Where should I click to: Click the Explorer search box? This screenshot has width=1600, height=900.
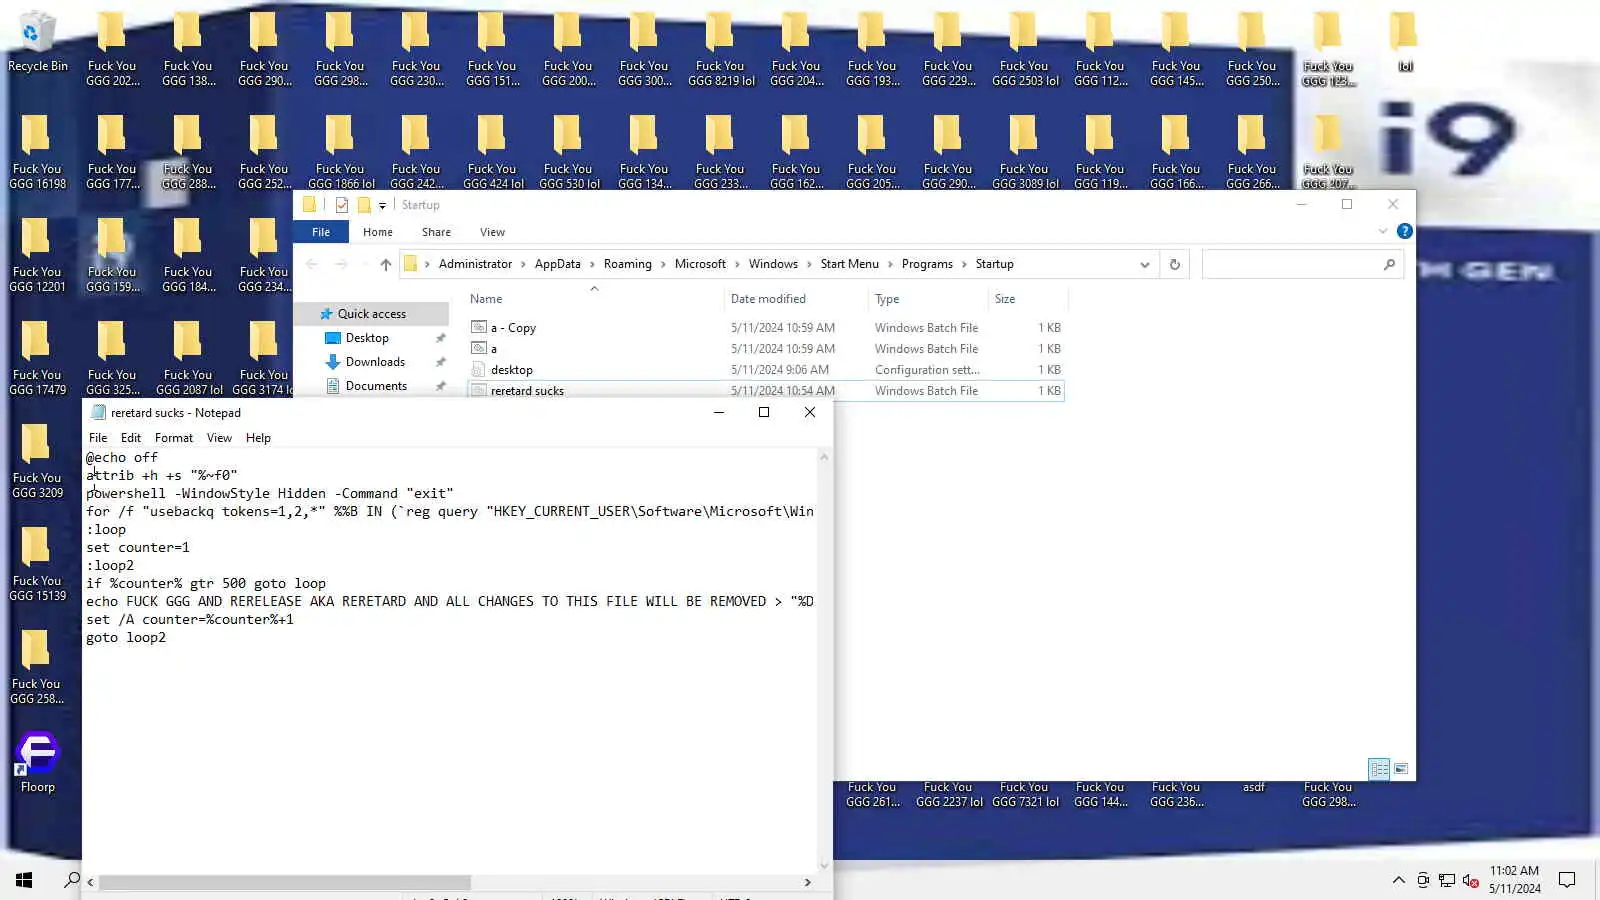[x=1302, y=264]
